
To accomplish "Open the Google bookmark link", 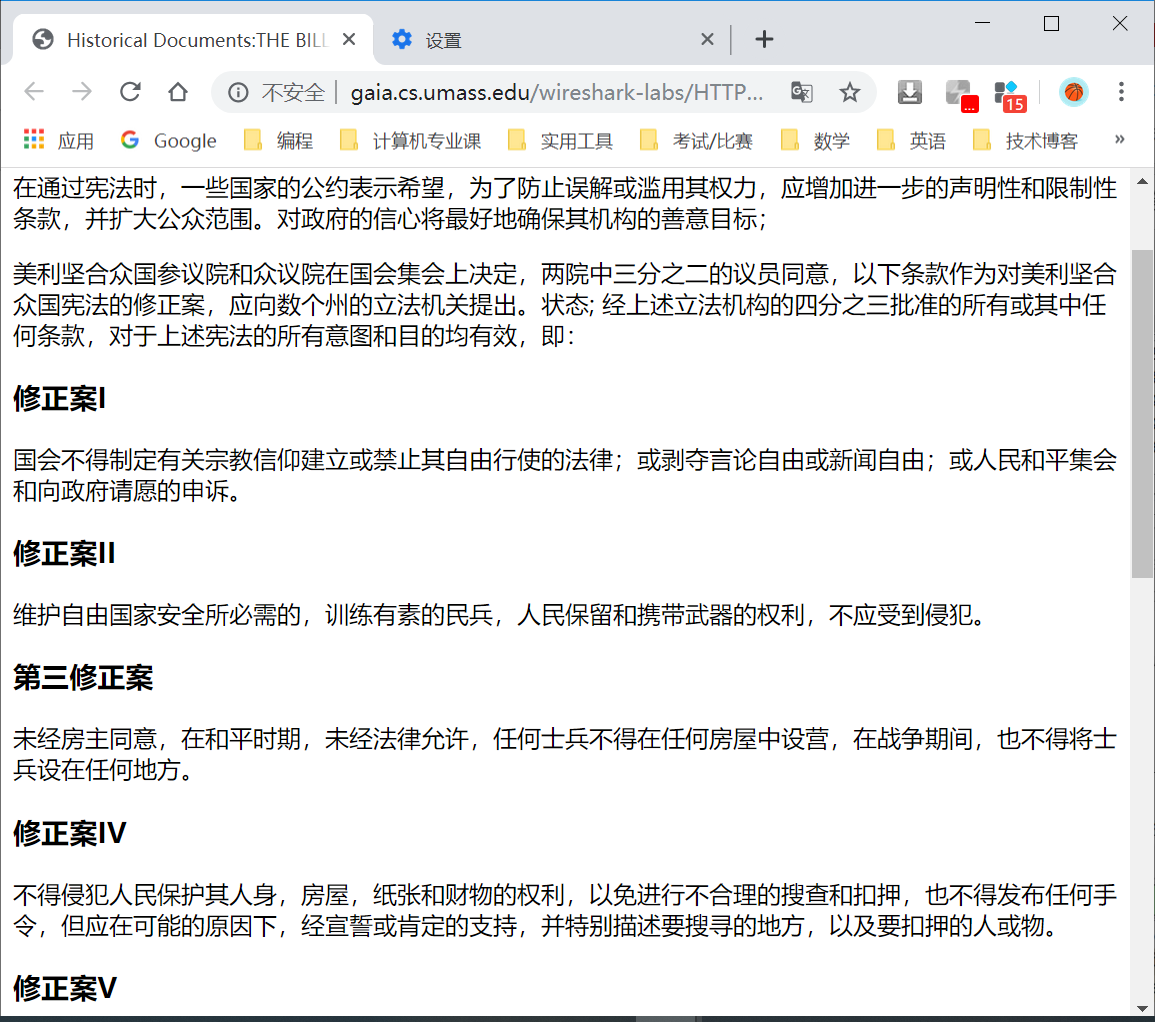I will (168, 140).
